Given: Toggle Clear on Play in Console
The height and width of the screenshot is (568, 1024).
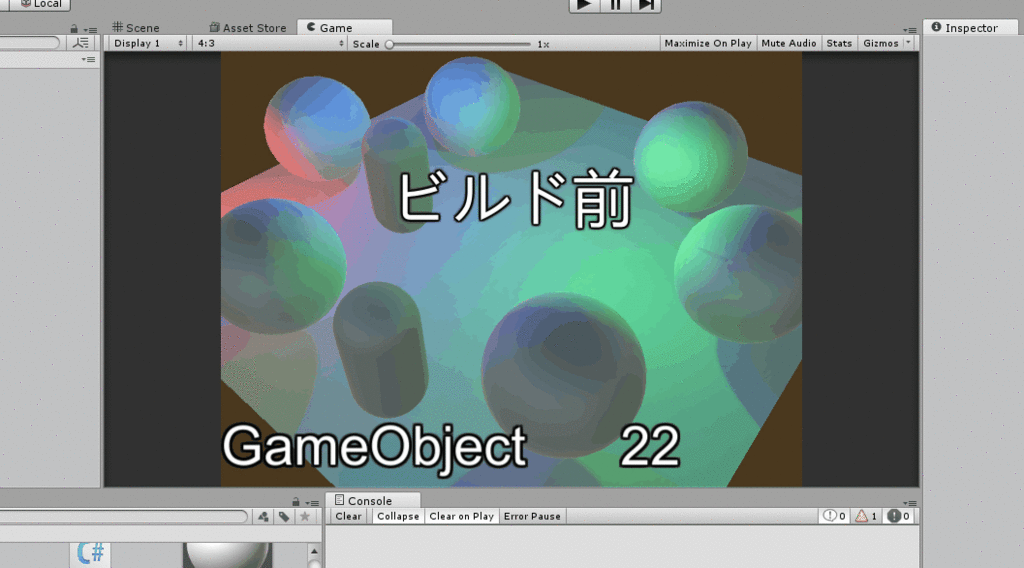Looking at the screenshot, I should click(x=461, y=516).
